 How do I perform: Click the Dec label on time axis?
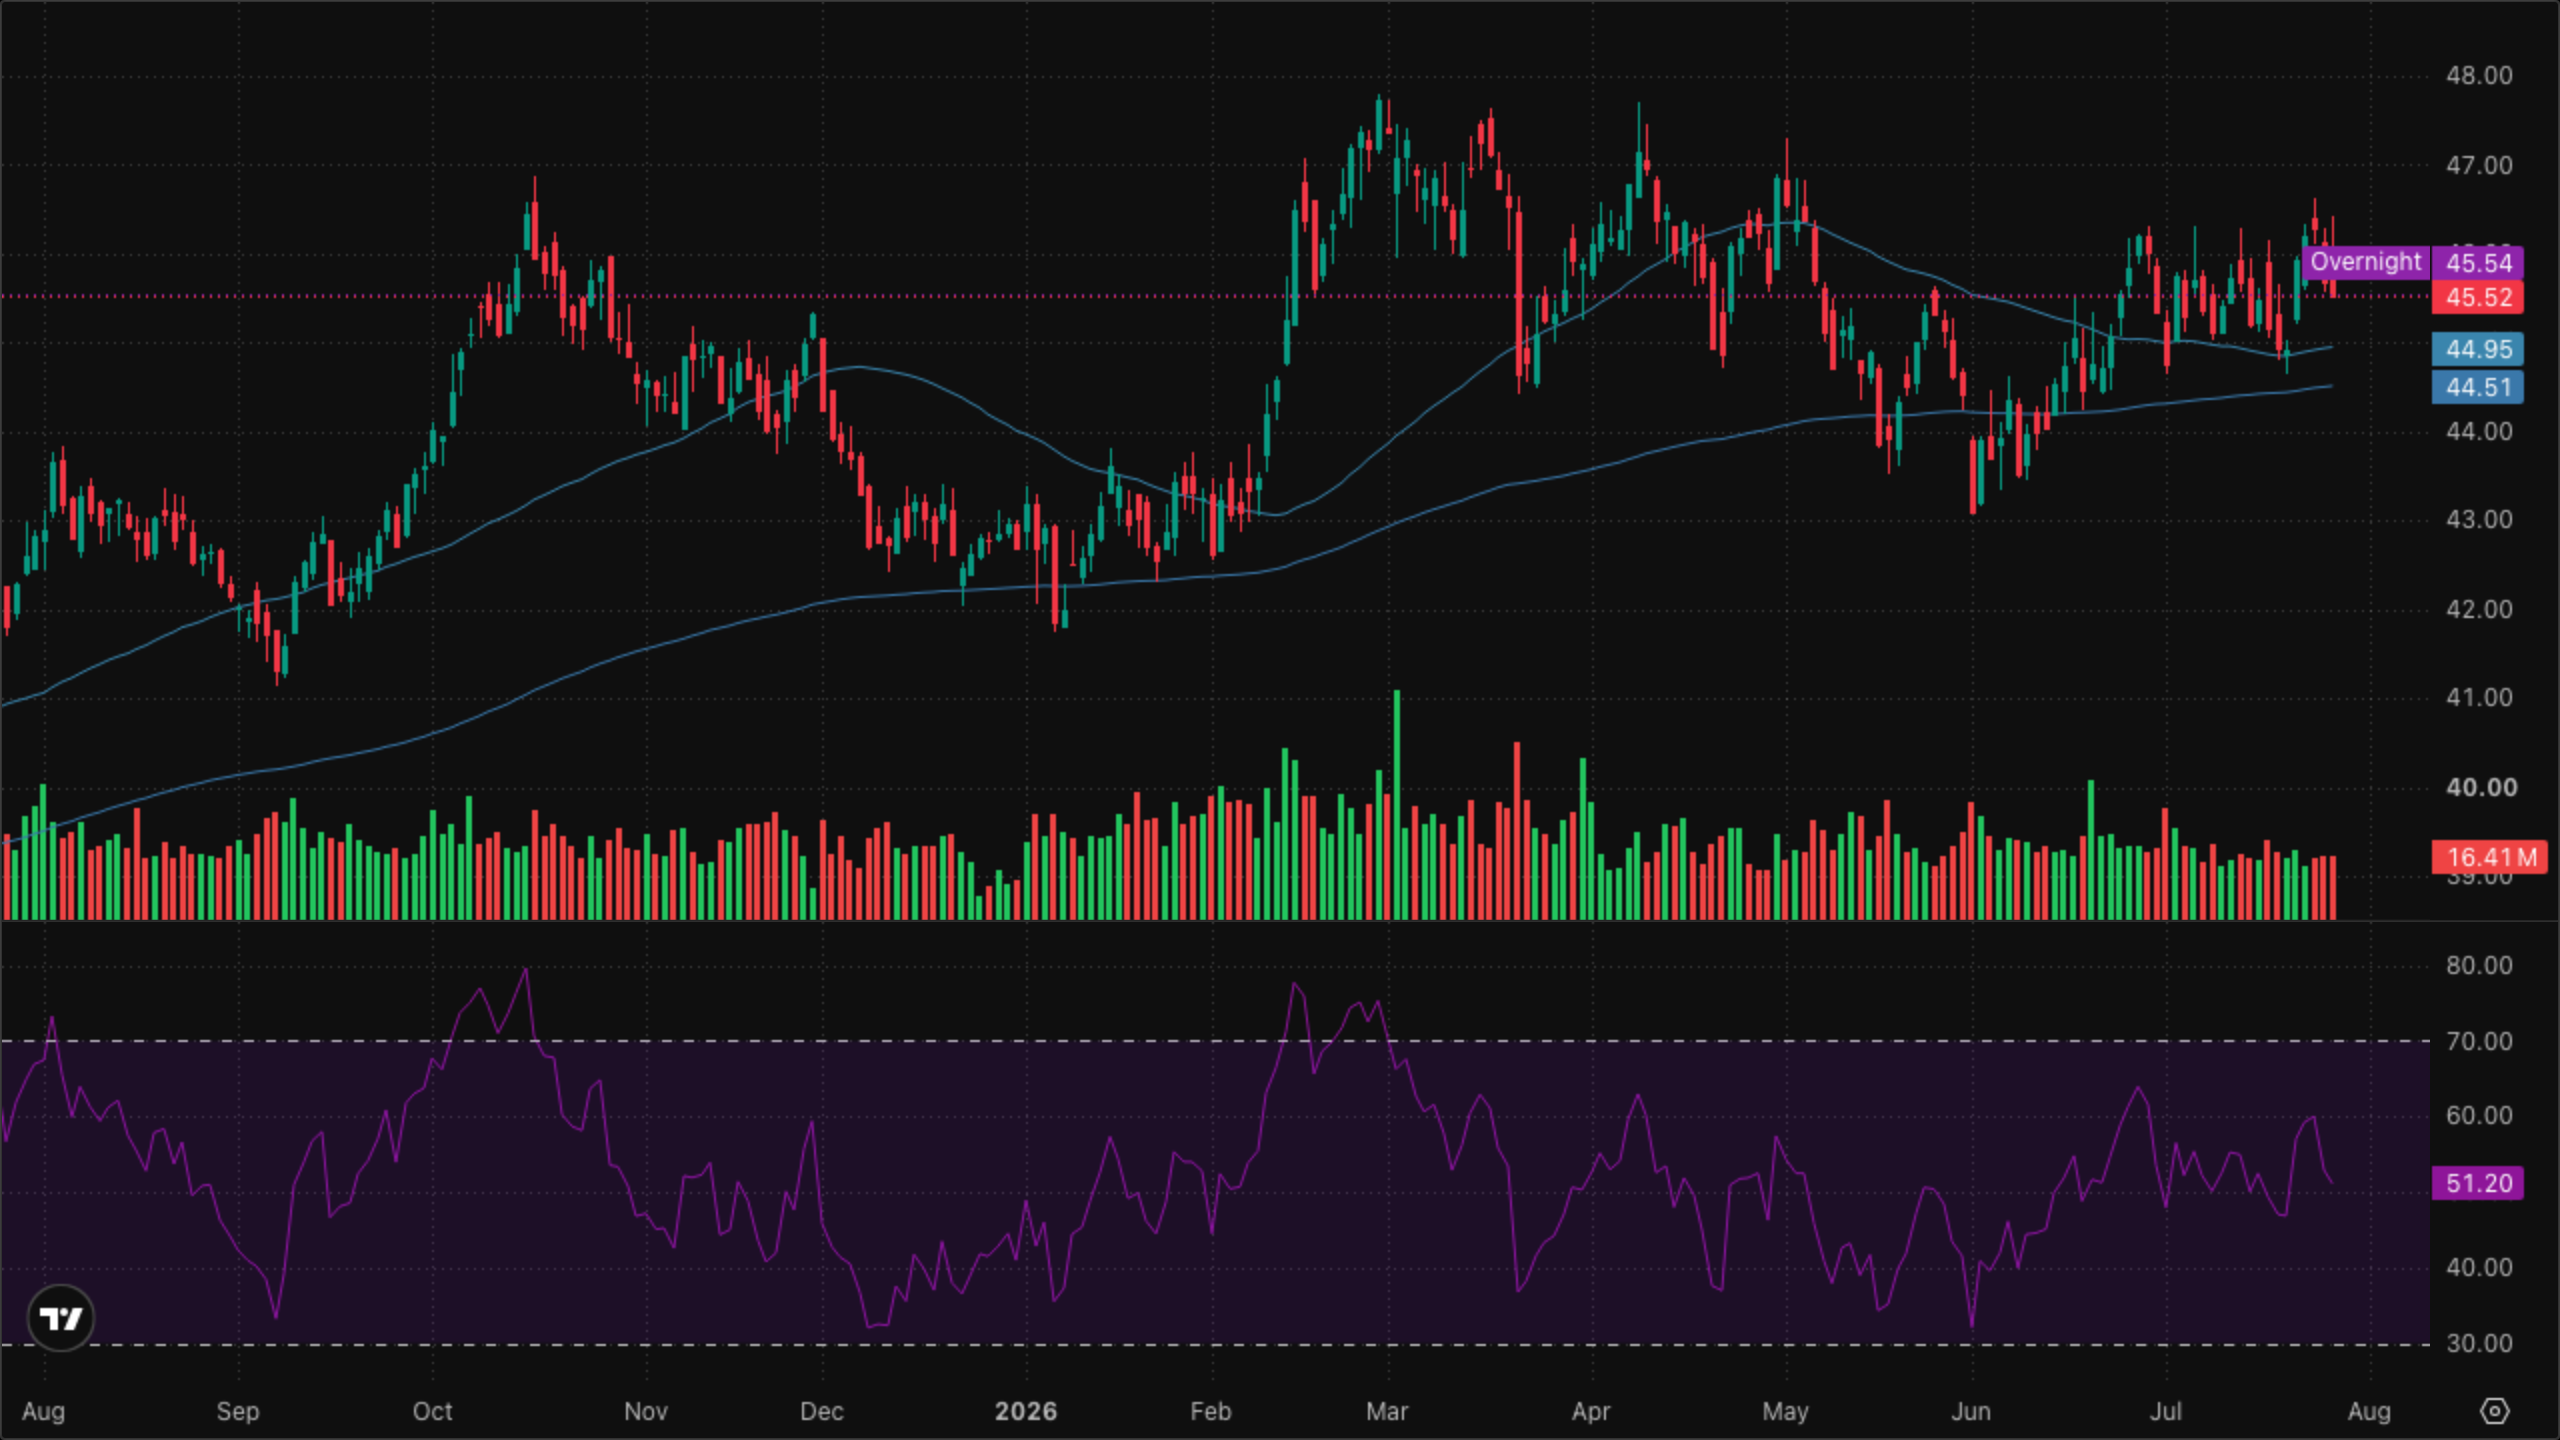click(821, 1411)
